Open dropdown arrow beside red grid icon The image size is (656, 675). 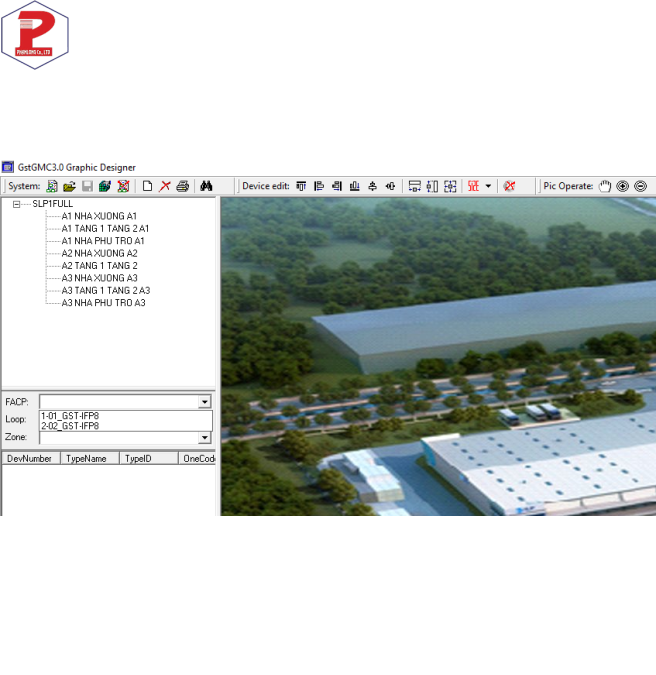coord(488,186)
